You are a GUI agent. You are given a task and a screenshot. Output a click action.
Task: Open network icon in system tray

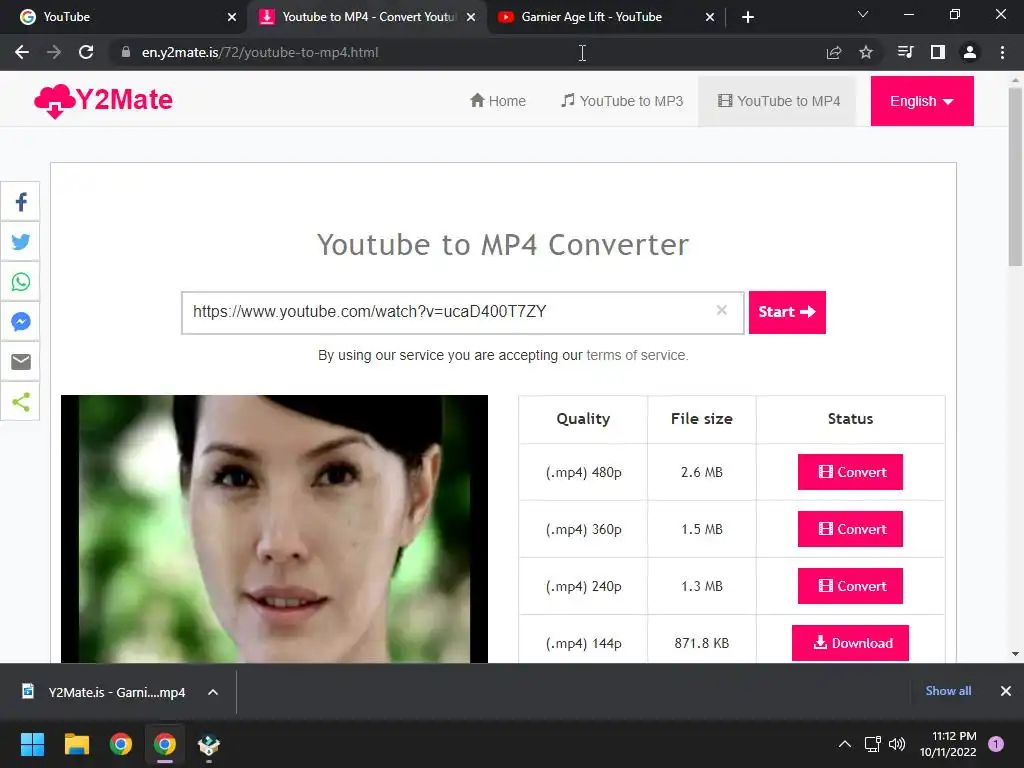[x=872, y=744]
